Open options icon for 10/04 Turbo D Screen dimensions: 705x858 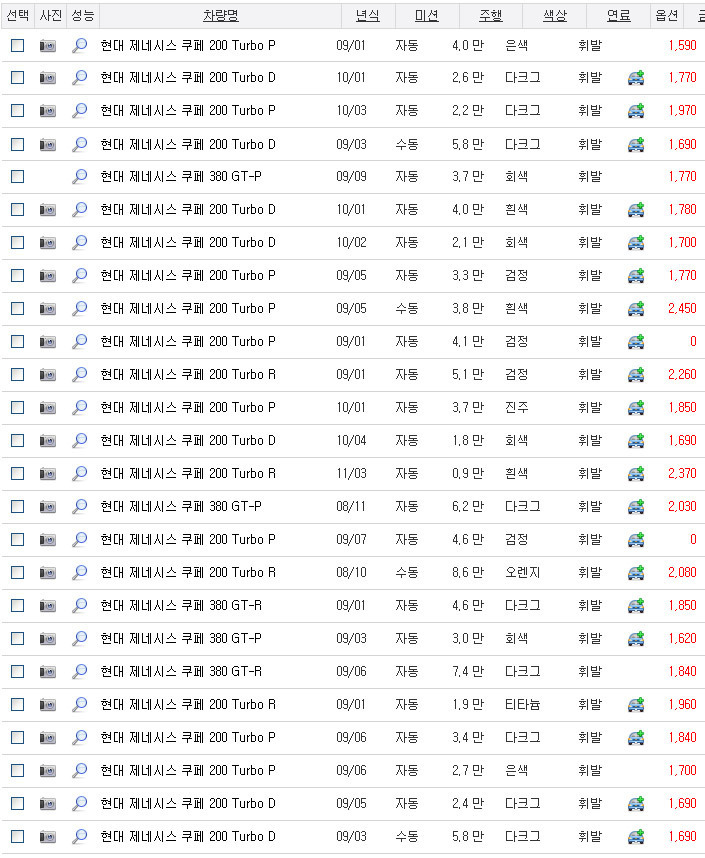[636, 440]
